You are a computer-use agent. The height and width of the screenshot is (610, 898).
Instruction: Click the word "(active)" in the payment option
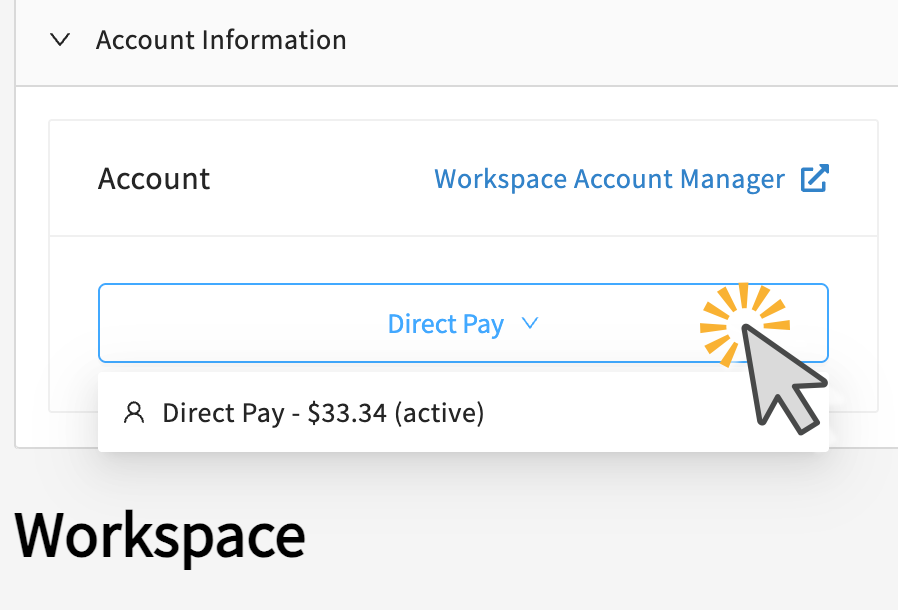pos(439,413)
